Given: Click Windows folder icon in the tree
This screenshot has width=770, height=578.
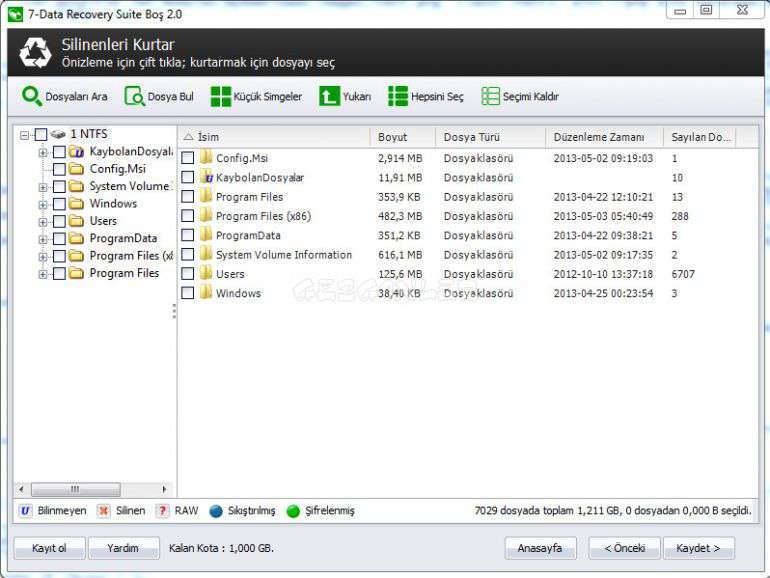Looking at the screenshot, I should click(76, 204).
